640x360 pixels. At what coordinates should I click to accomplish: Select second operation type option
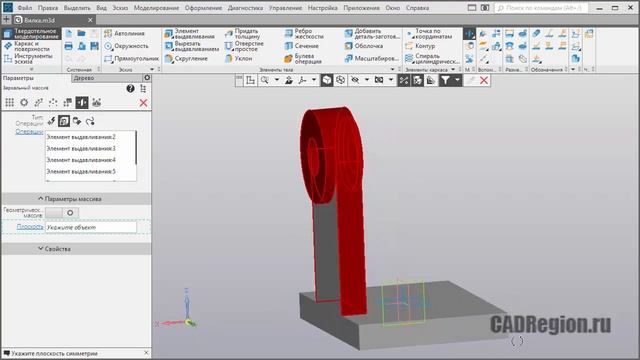pos(64,121)
